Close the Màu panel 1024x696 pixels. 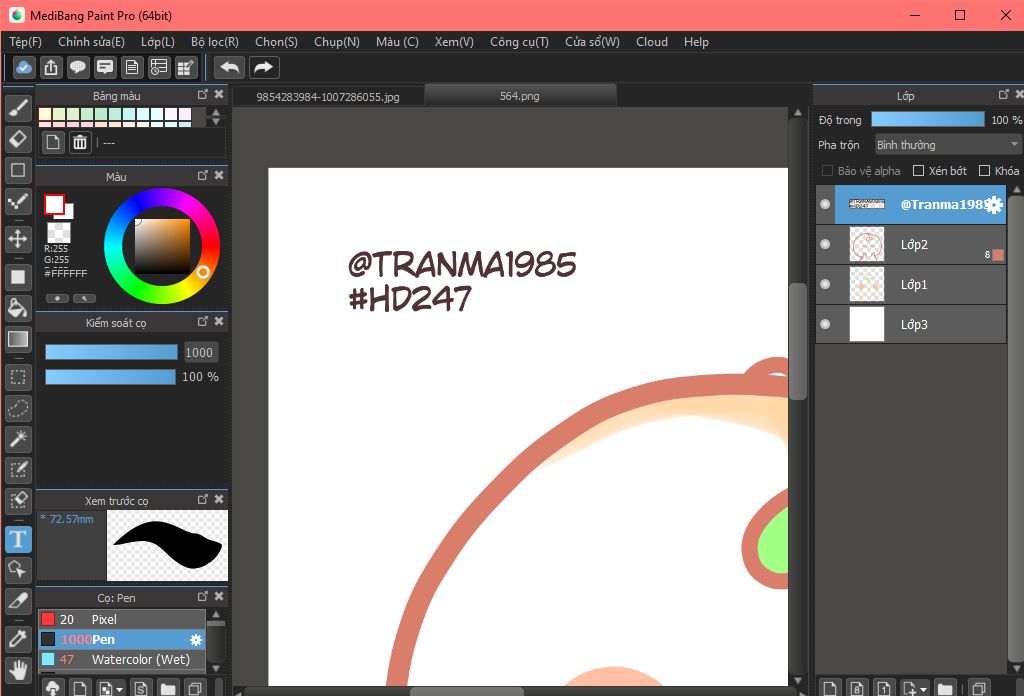219,176
